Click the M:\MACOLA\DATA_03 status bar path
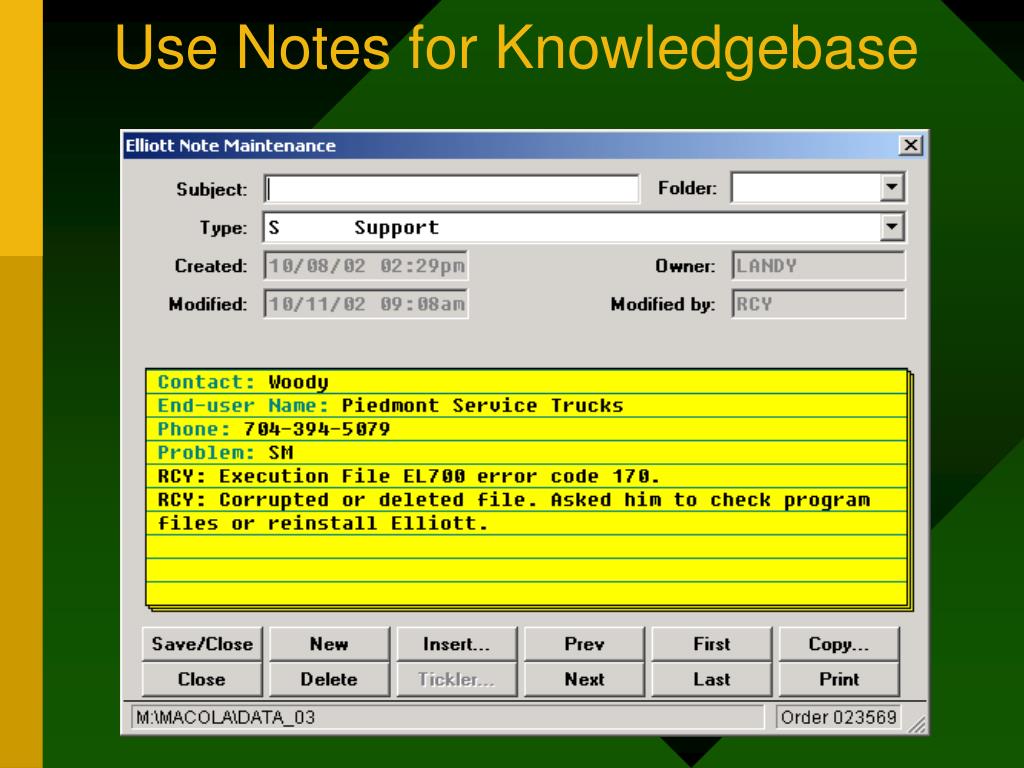This screenshot has height=768, width=1024. coord(447,717)
